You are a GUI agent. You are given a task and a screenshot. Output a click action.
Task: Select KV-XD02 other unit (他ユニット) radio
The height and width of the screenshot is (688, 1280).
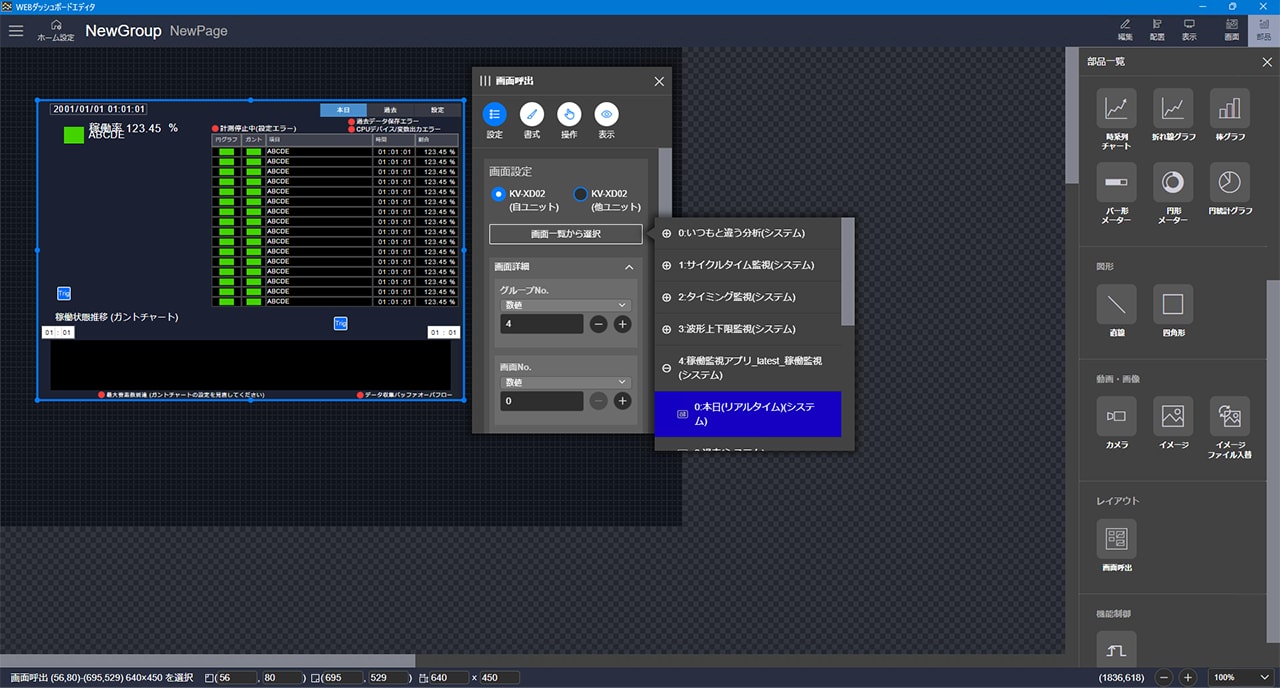580,194
